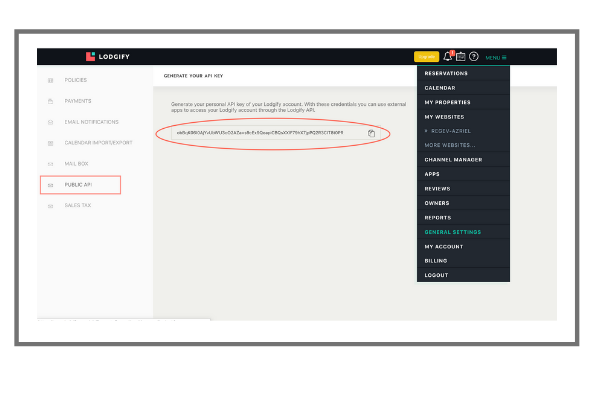The width and height of the screenshot is (600, 400).
Task: Open the Email Notifications section
Action: pyautogui.click(x=91, y=122)
